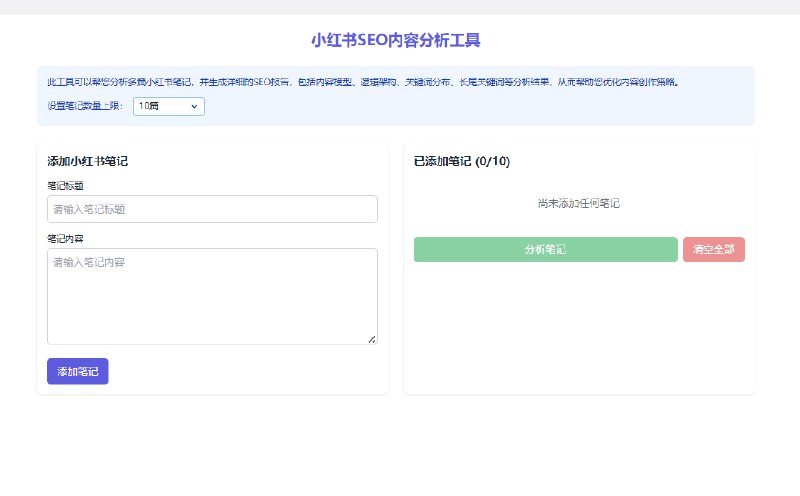Viewport: 800px width, 496px height.
Task: Click the 设置笔记数量上限 label
Action: 85,106
